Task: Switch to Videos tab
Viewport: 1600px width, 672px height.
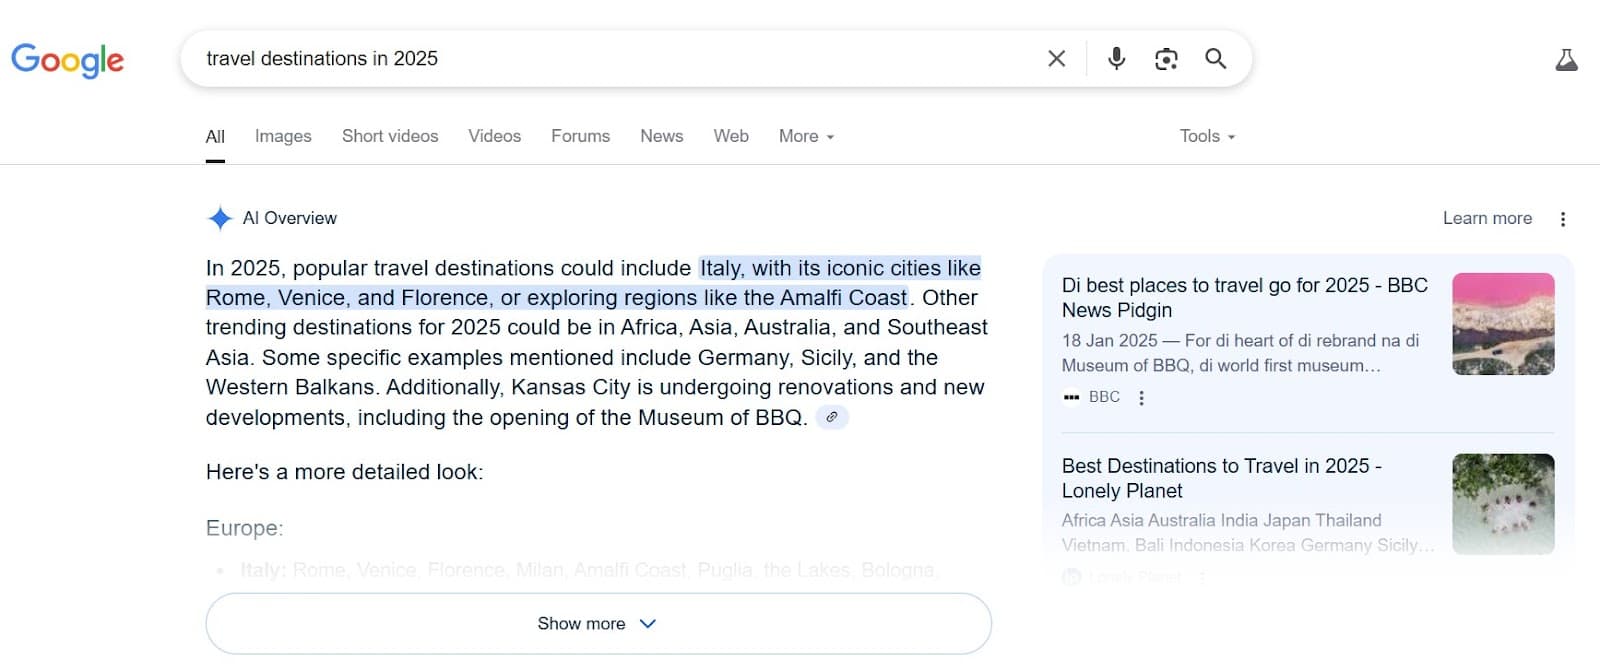Action: [494, 136]
